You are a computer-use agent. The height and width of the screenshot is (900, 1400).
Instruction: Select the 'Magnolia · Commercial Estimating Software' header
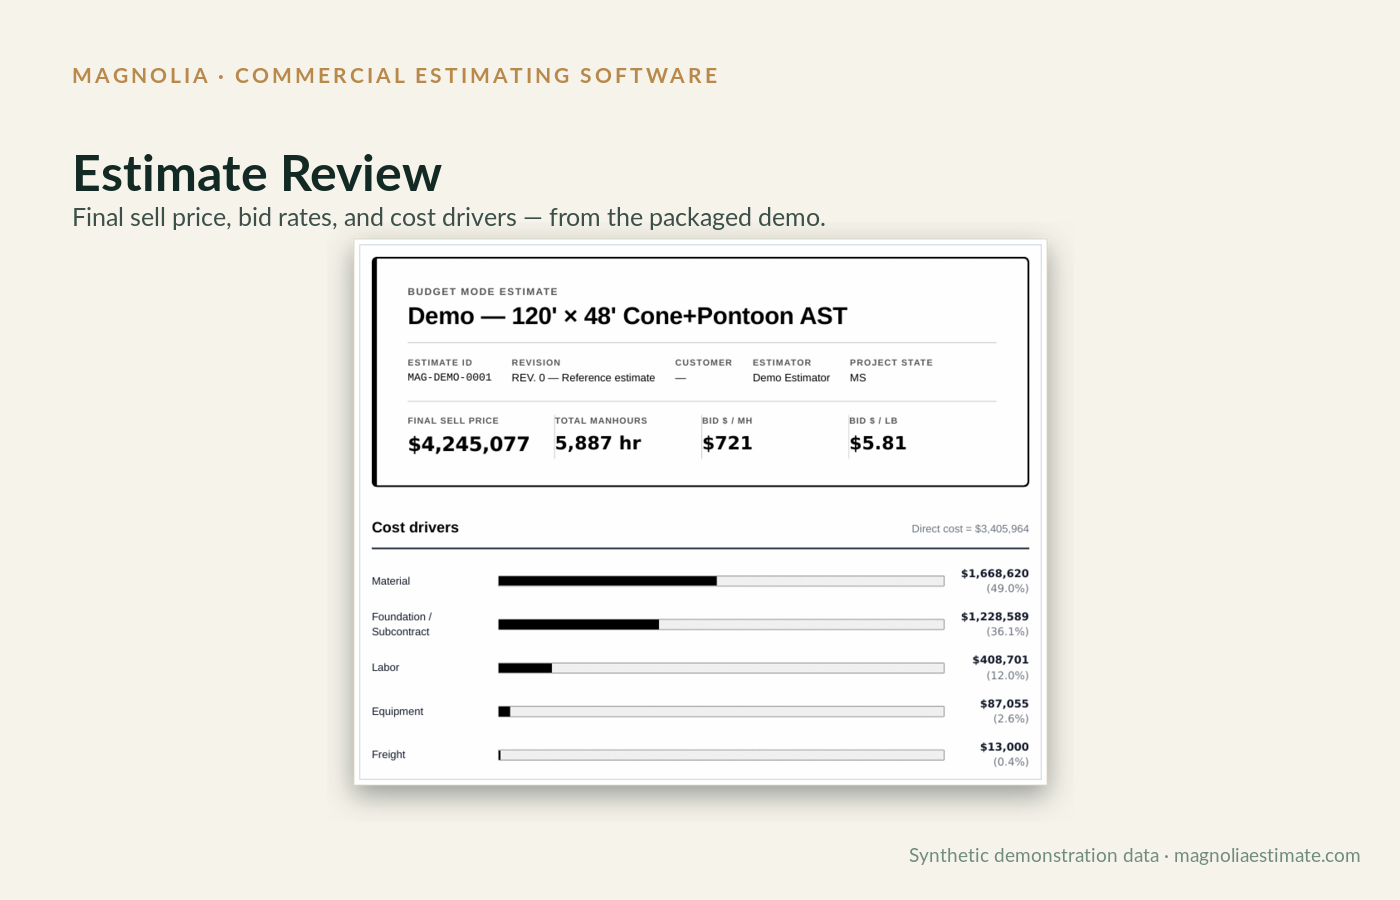tap(396, 76)
